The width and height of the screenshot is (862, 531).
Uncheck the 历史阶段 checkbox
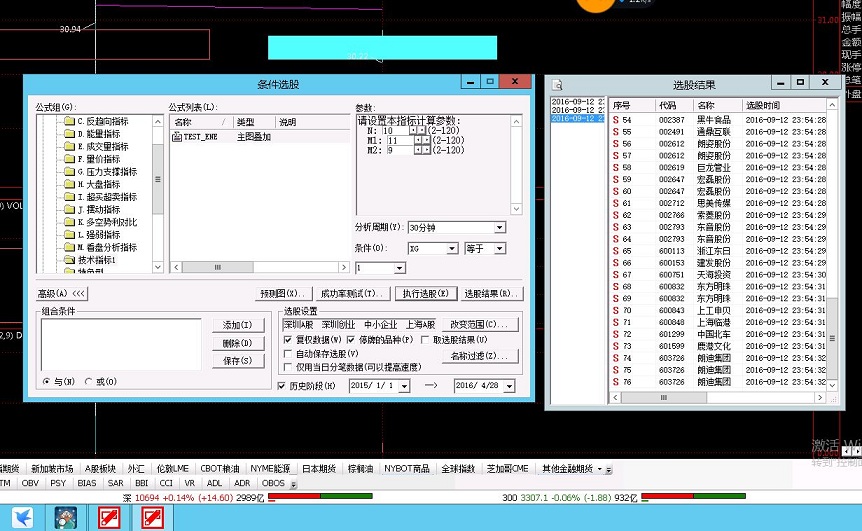click(281, 385)
